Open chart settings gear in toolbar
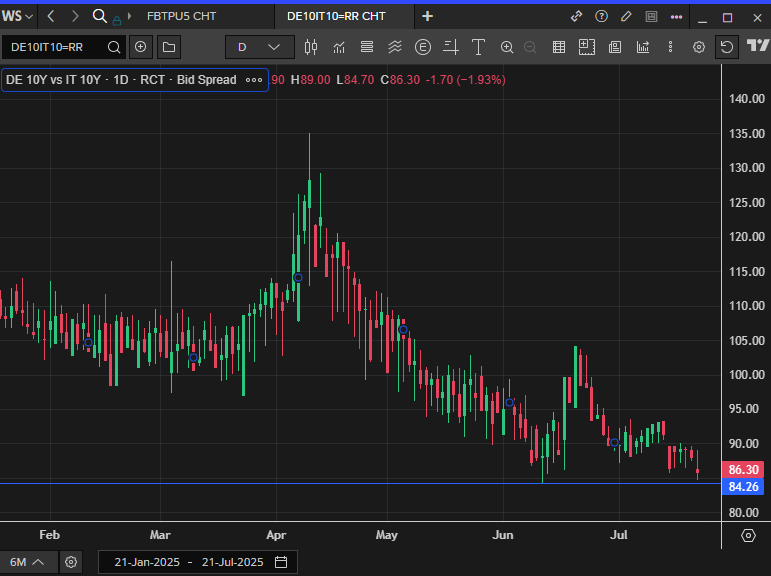Image resolution: width=771 pixels, height=576 pixels. (699, 47)
